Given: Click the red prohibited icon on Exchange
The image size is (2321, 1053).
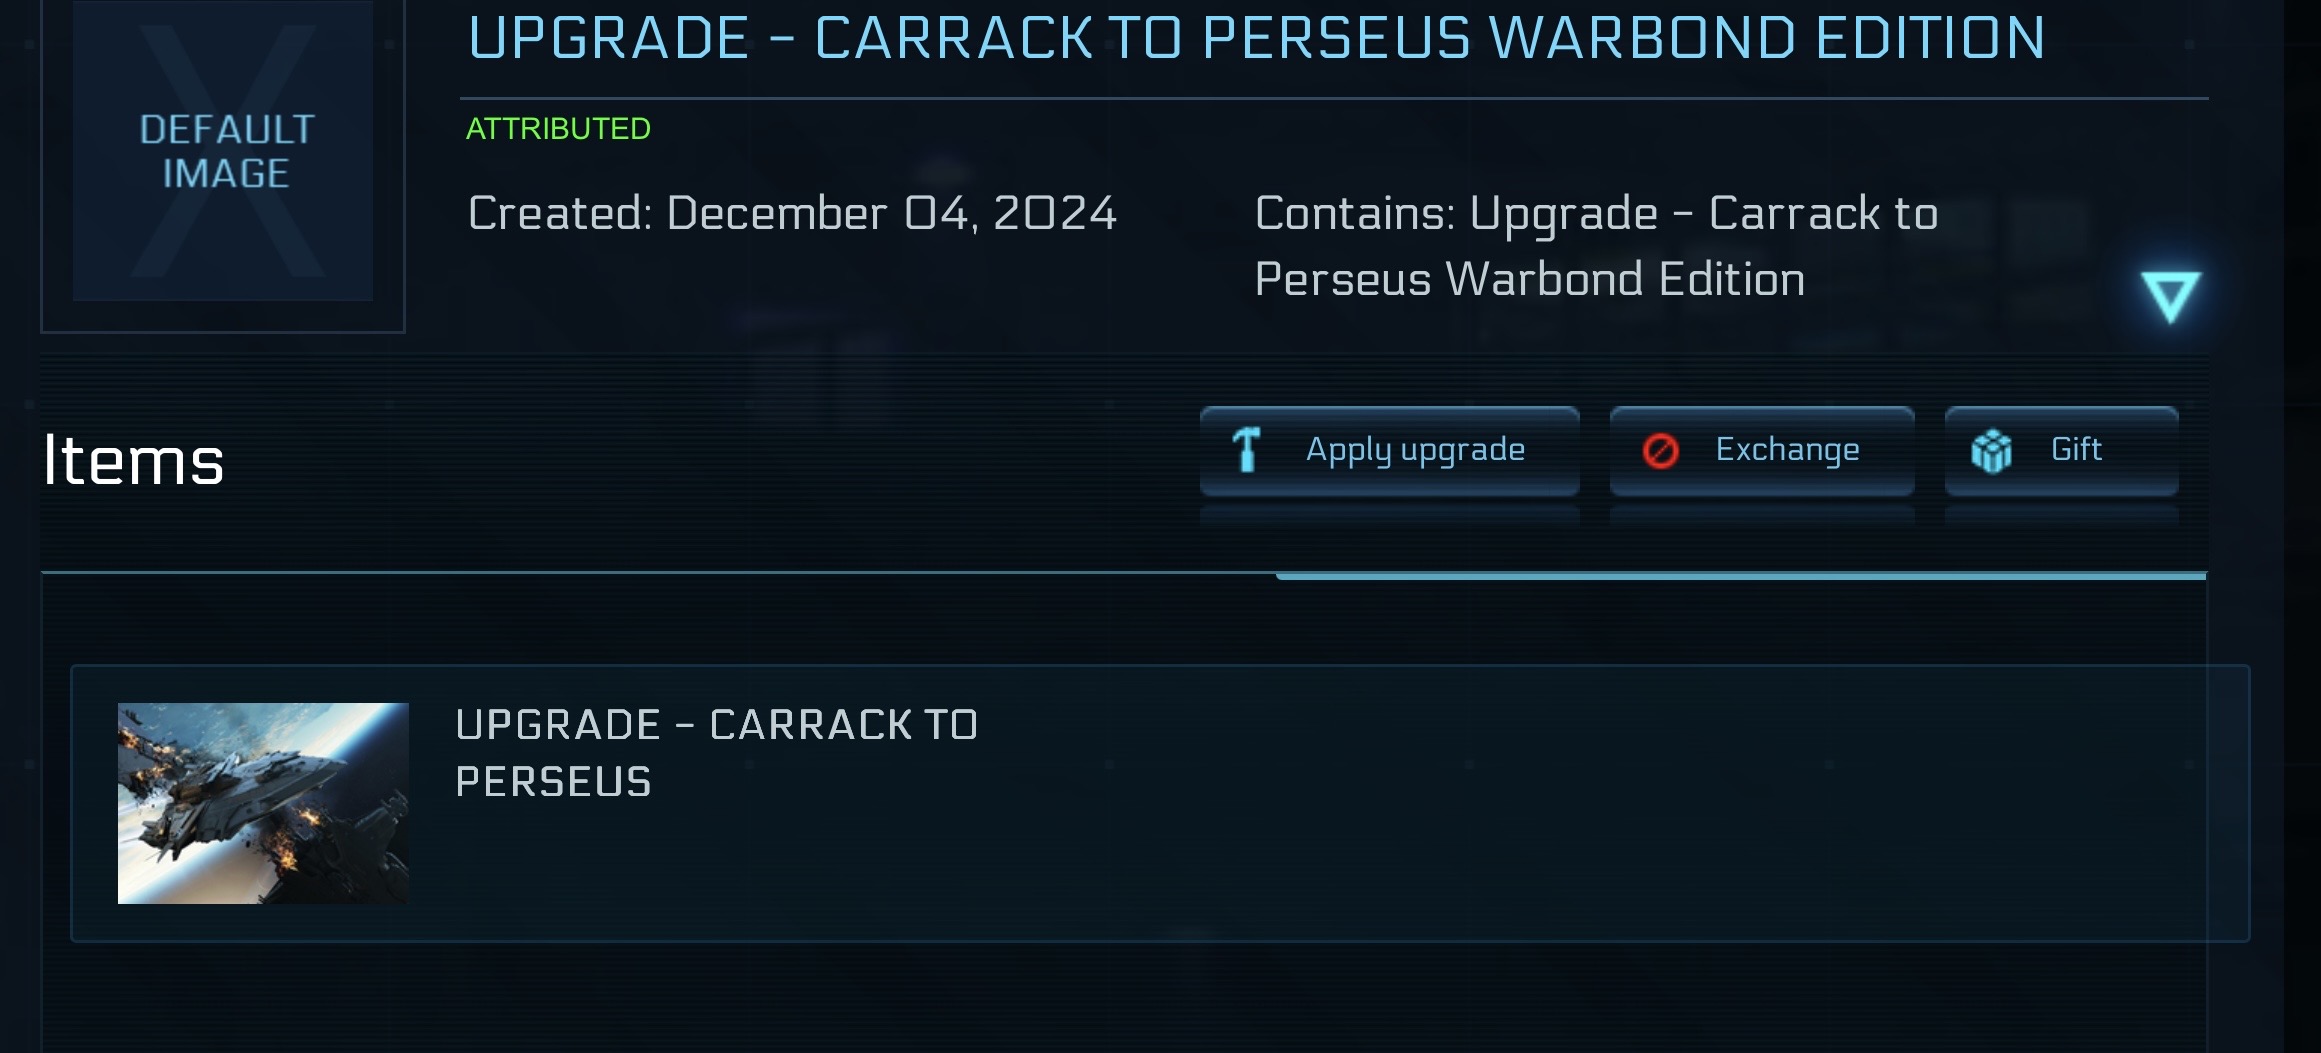Looking at the screenshot, I should click(1660, 451).
